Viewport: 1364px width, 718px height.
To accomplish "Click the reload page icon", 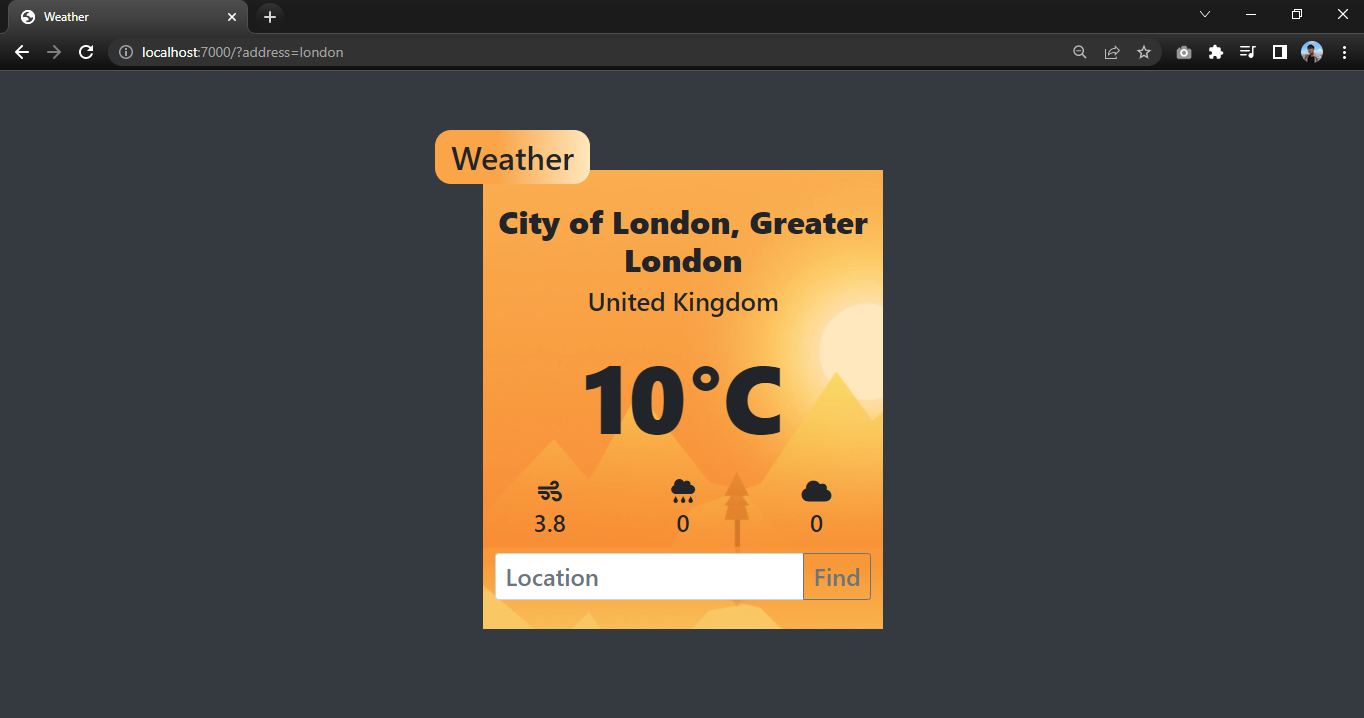I will pos(86,52).
